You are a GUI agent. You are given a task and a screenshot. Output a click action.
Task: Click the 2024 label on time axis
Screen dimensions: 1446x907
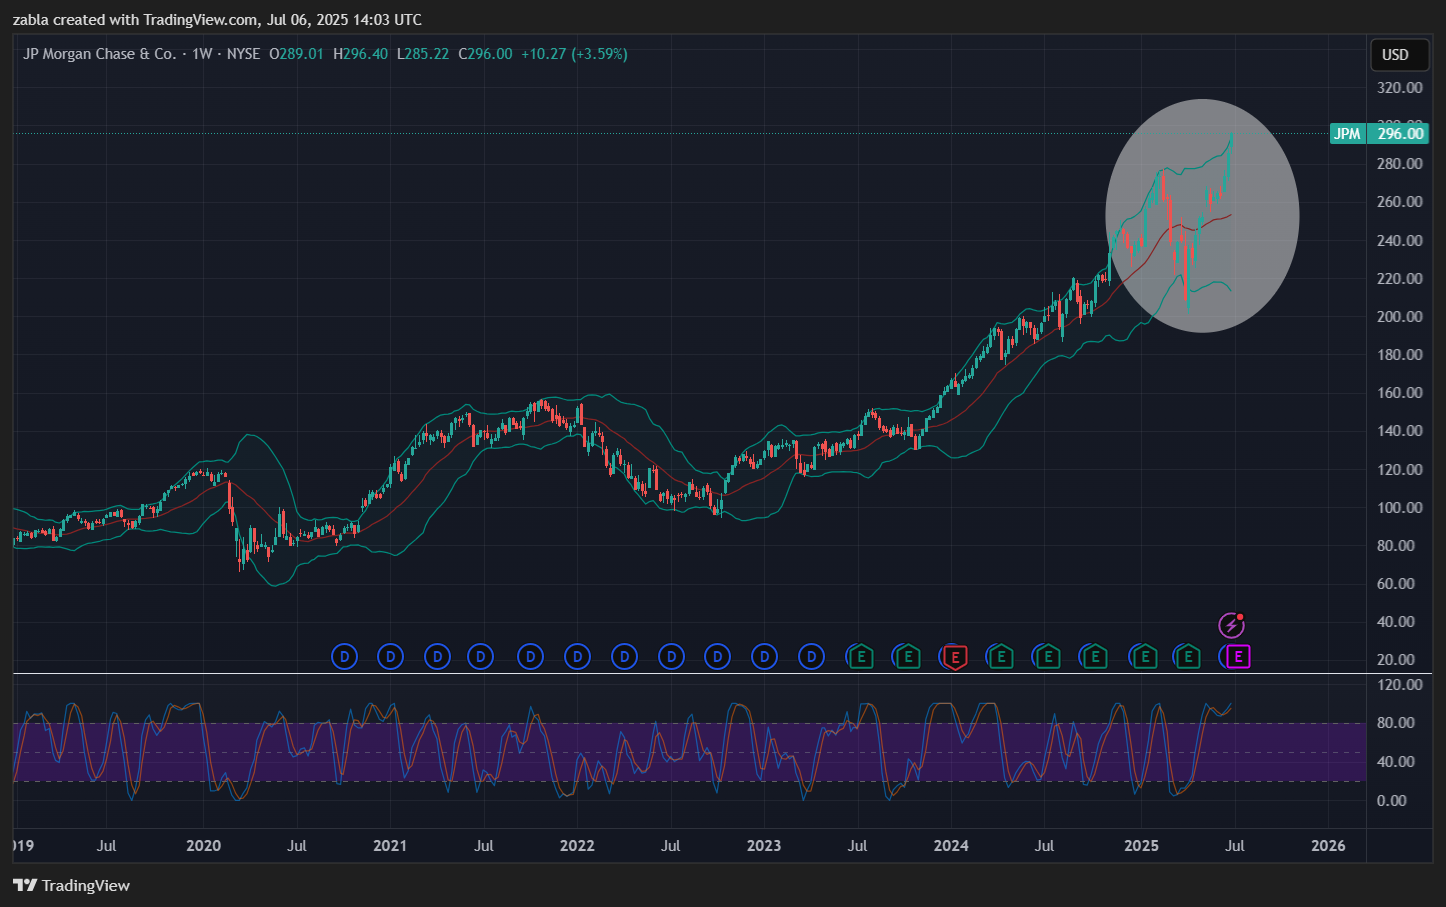click(951, 846)
